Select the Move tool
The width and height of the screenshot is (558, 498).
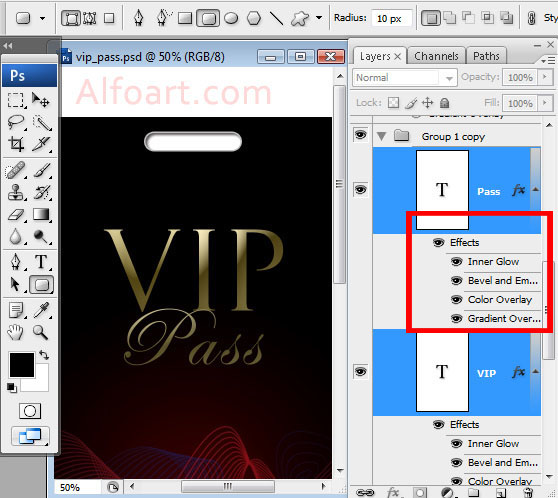[x=41, y=100]
